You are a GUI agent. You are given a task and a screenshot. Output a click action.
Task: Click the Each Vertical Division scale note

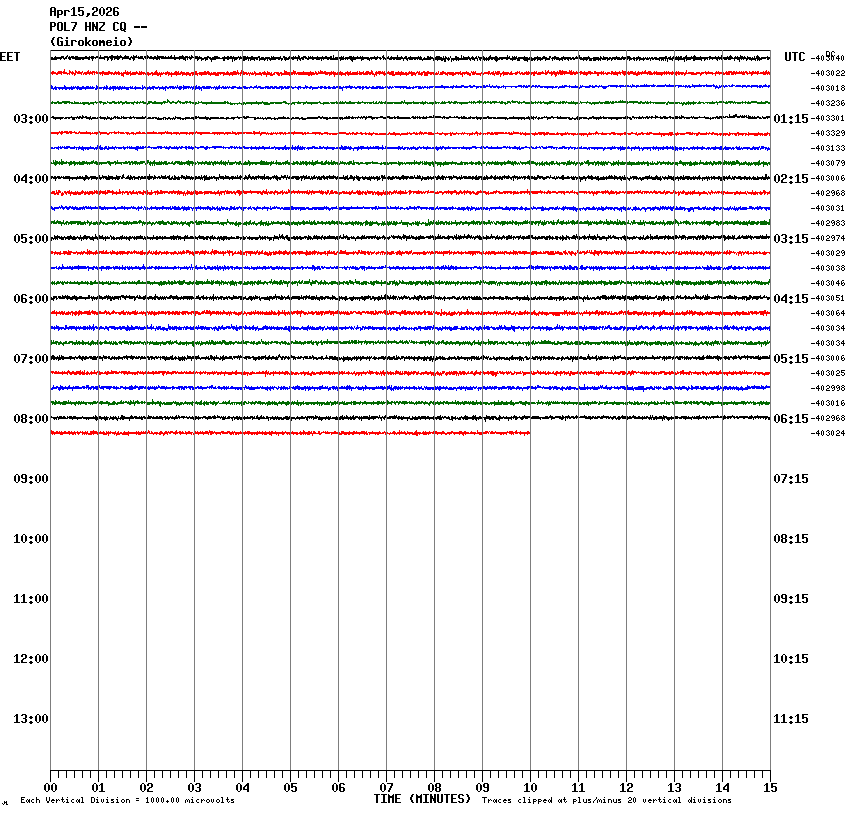(x=127, y=800)
